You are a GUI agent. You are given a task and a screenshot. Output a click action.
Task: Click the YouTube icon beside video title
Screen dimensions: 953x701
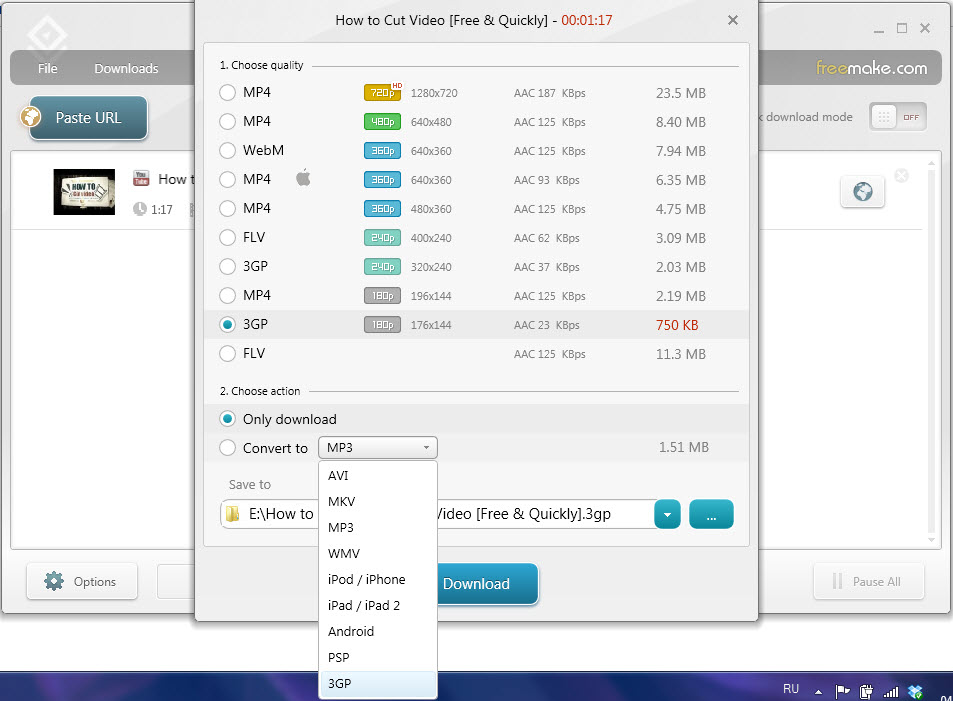click(x=141, y=179)
